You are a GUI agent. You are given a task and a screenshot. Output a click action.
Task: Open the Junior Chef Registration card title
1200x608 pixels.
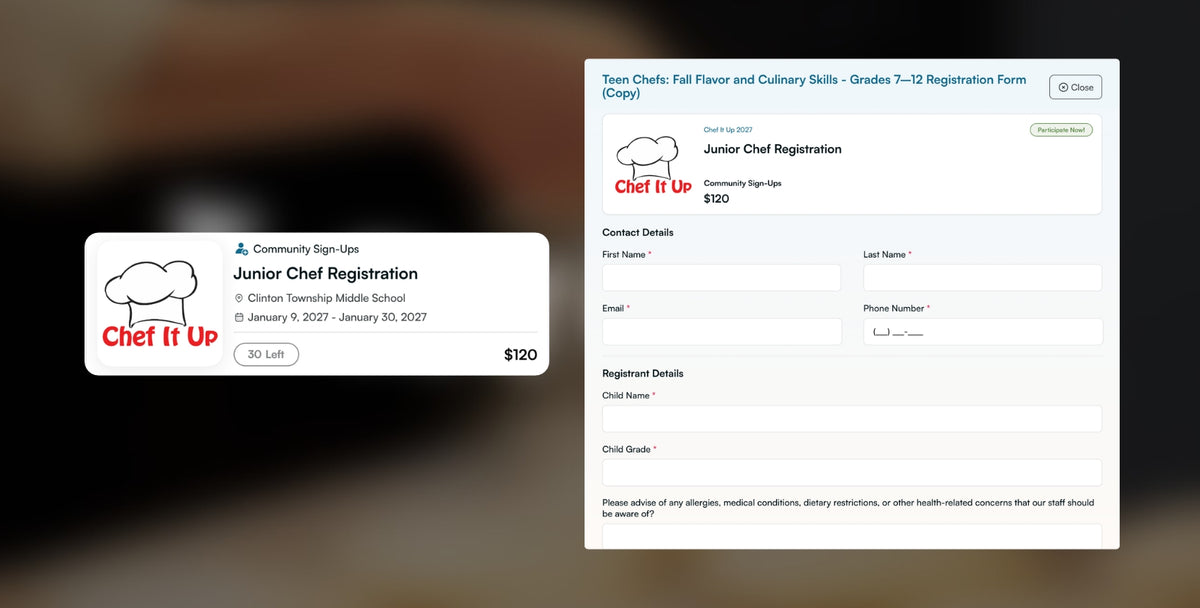[x=326, y=274]
